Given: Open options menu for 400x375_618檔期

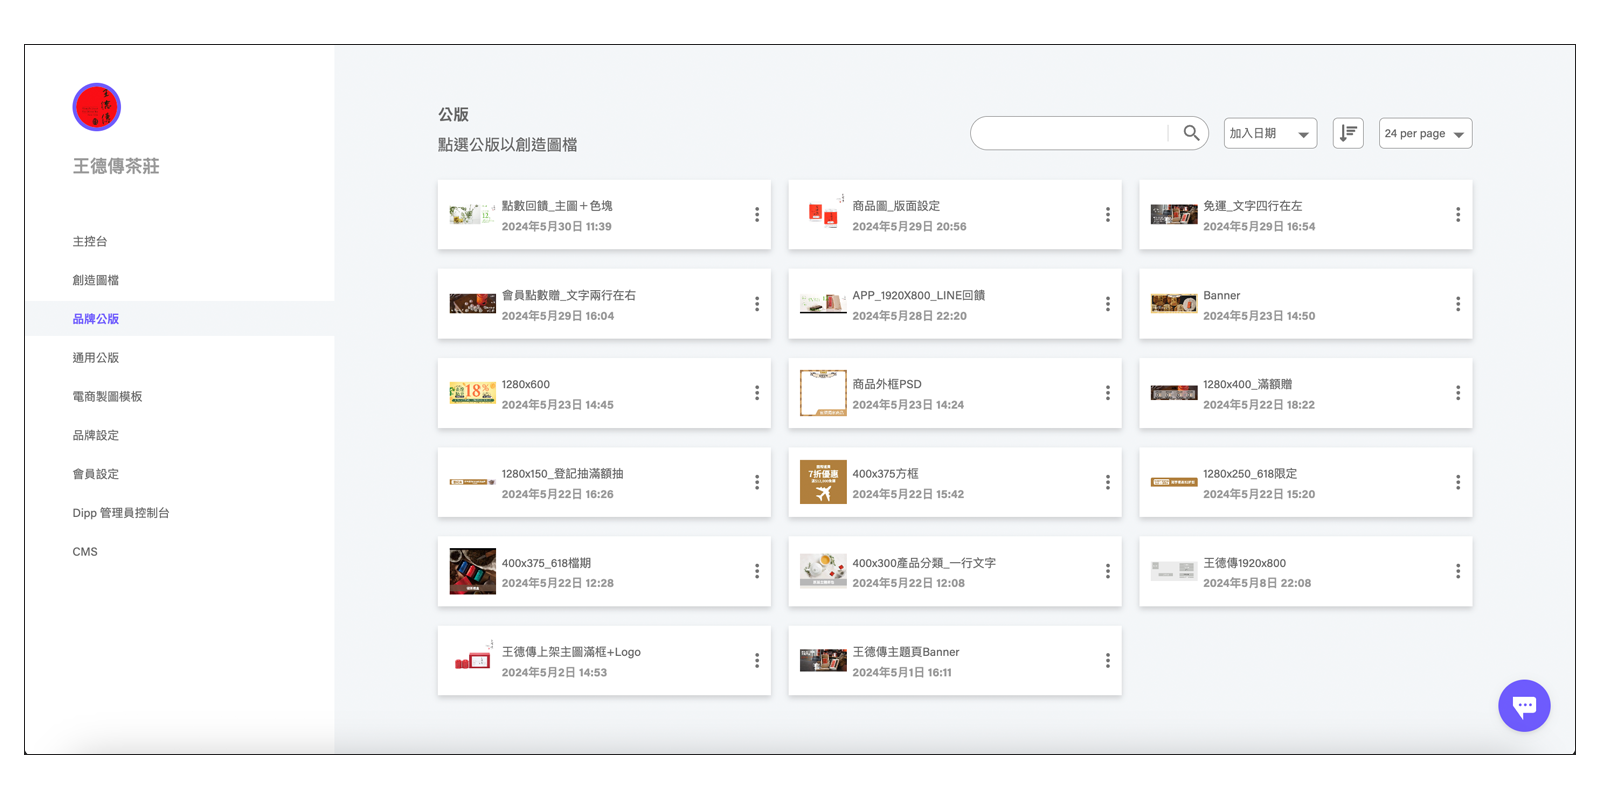Looking at the screenshot, I should point(757,571).
